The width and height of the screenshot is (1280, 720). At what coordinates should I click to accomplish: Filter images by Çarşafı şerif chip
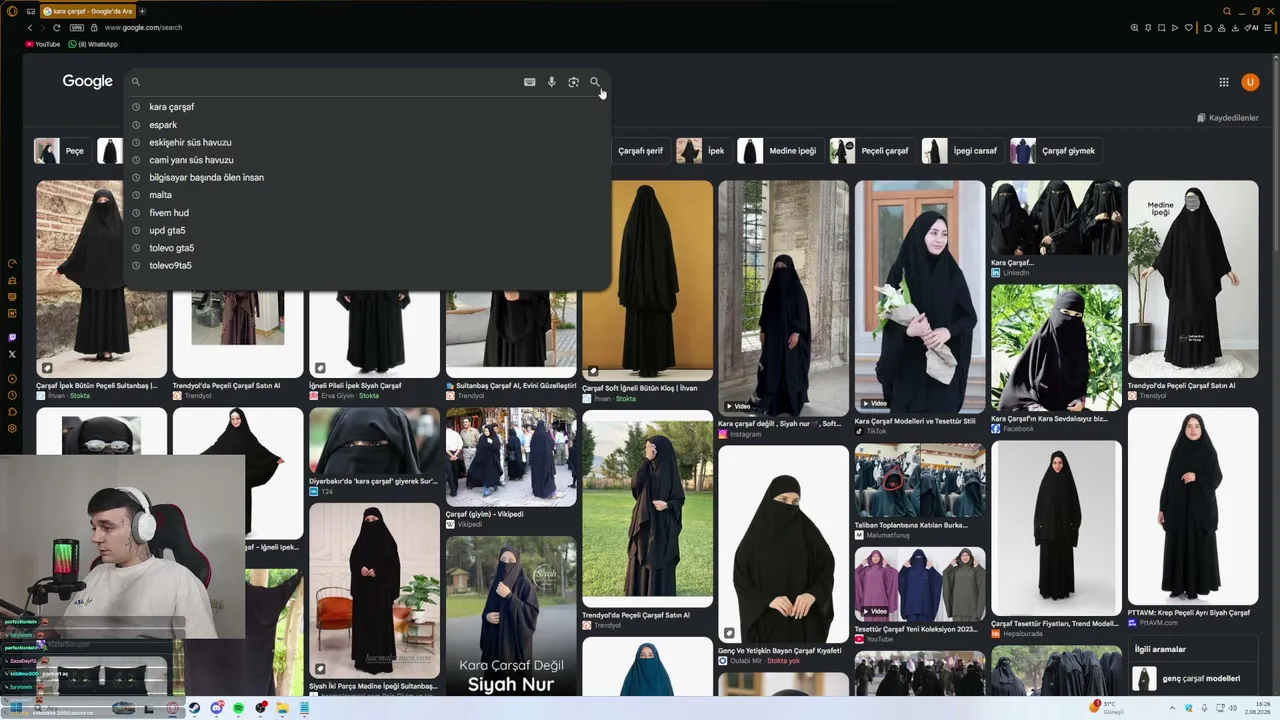640,151
